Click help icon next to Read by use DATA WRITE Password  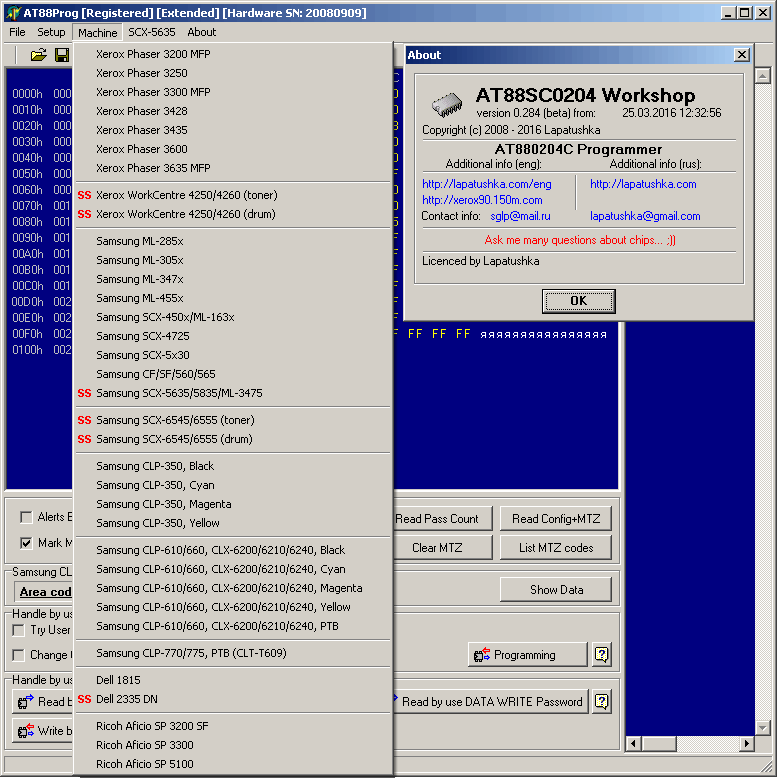tap(601, 701)
